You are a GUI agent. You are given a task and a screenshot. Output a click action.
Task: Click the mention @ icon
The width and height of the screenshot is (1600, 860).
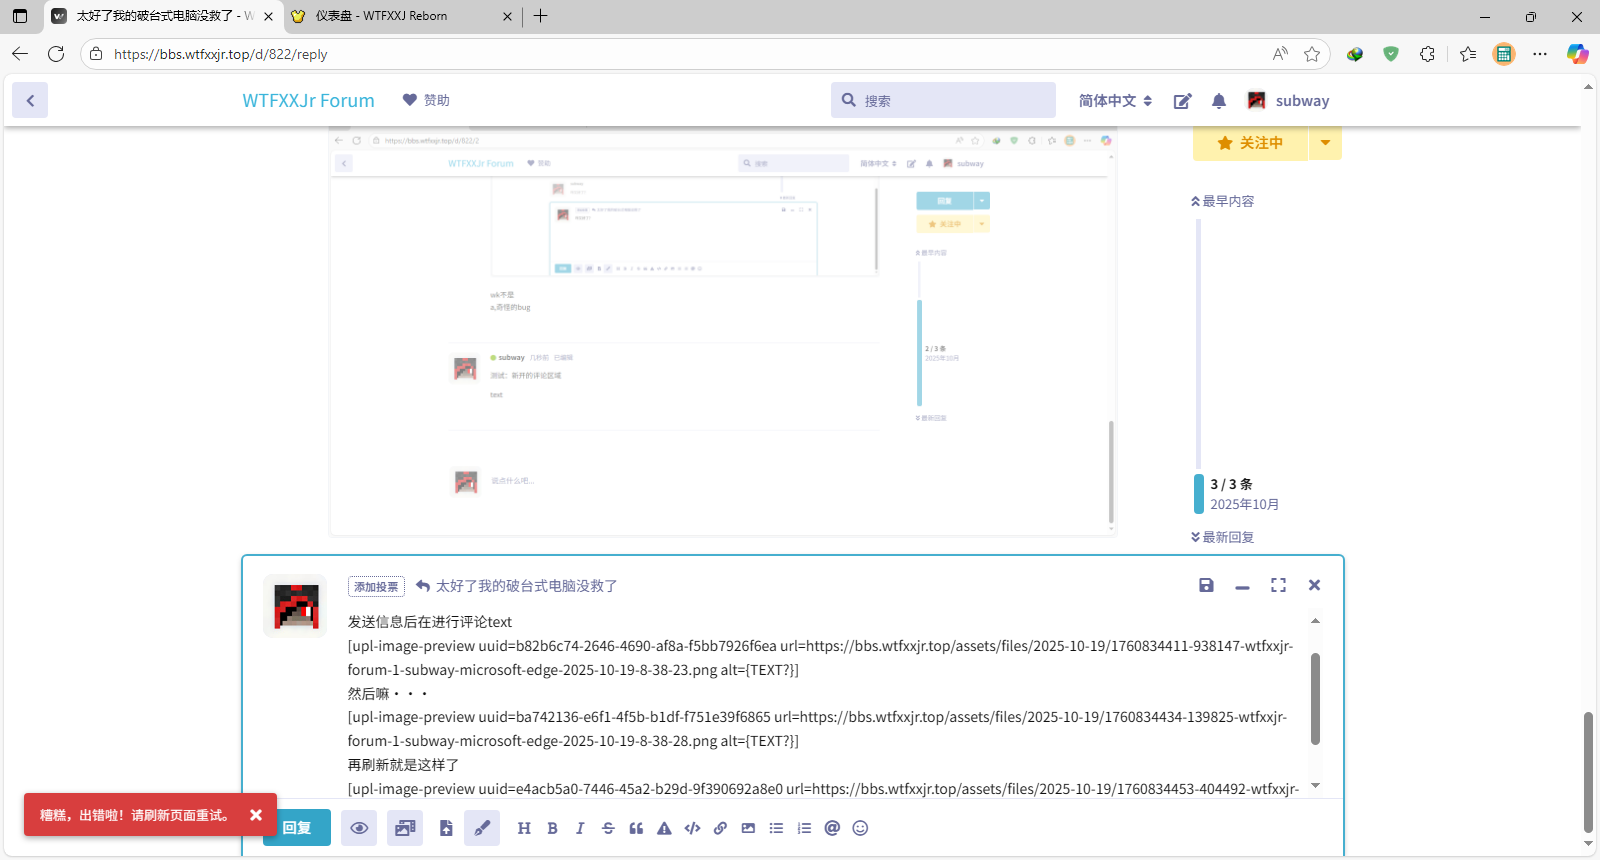[x=832, y=828]
